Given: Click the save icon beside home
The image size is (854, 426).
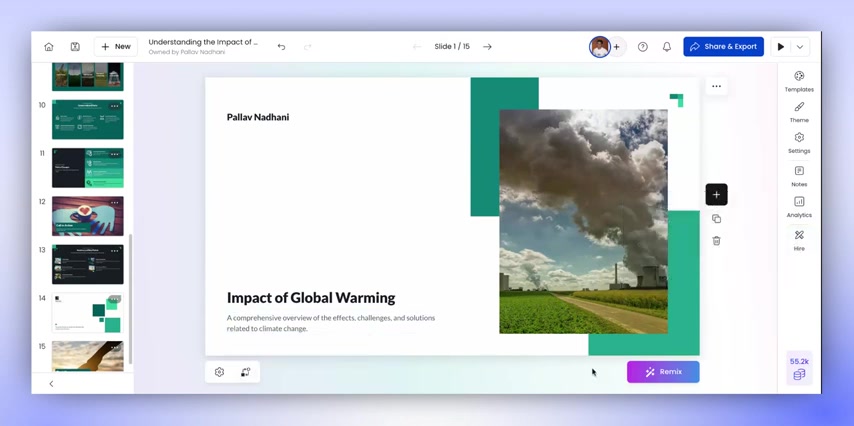Looking at the screenshot, I should 75,47.
